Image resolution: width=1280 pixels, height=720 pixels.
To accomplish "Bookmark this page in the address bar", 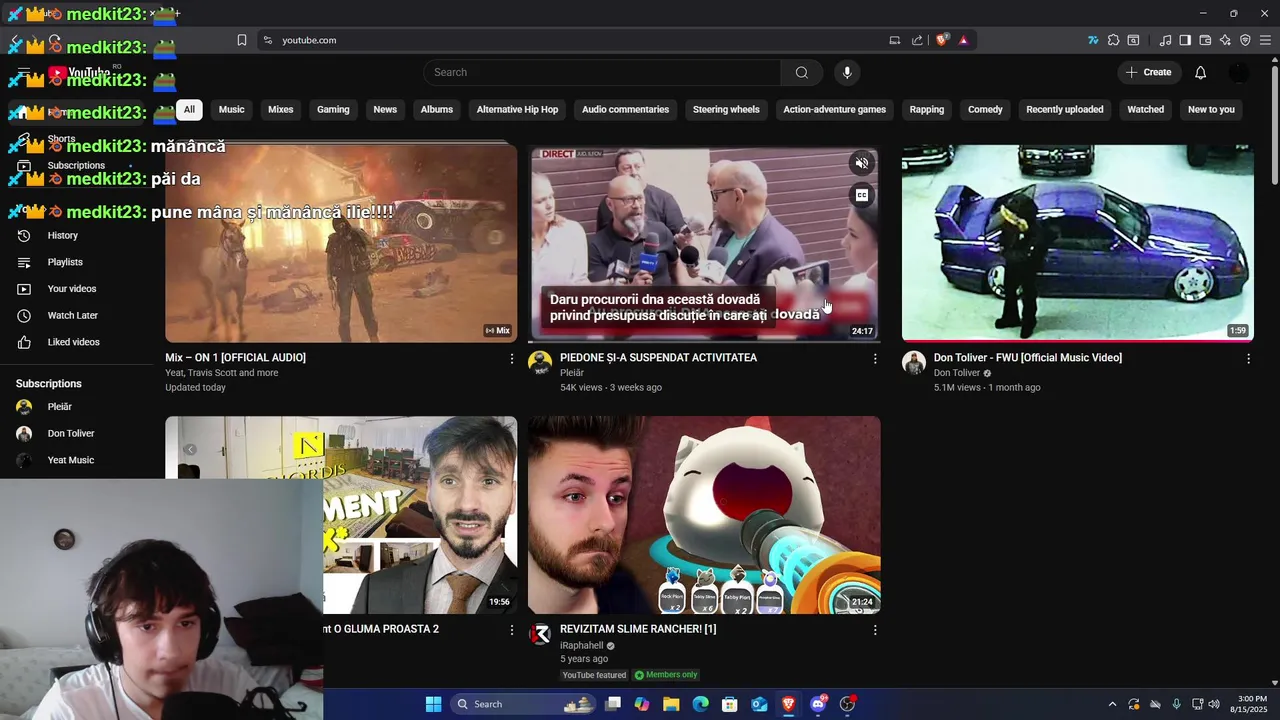I will click(x=242, y=40).
